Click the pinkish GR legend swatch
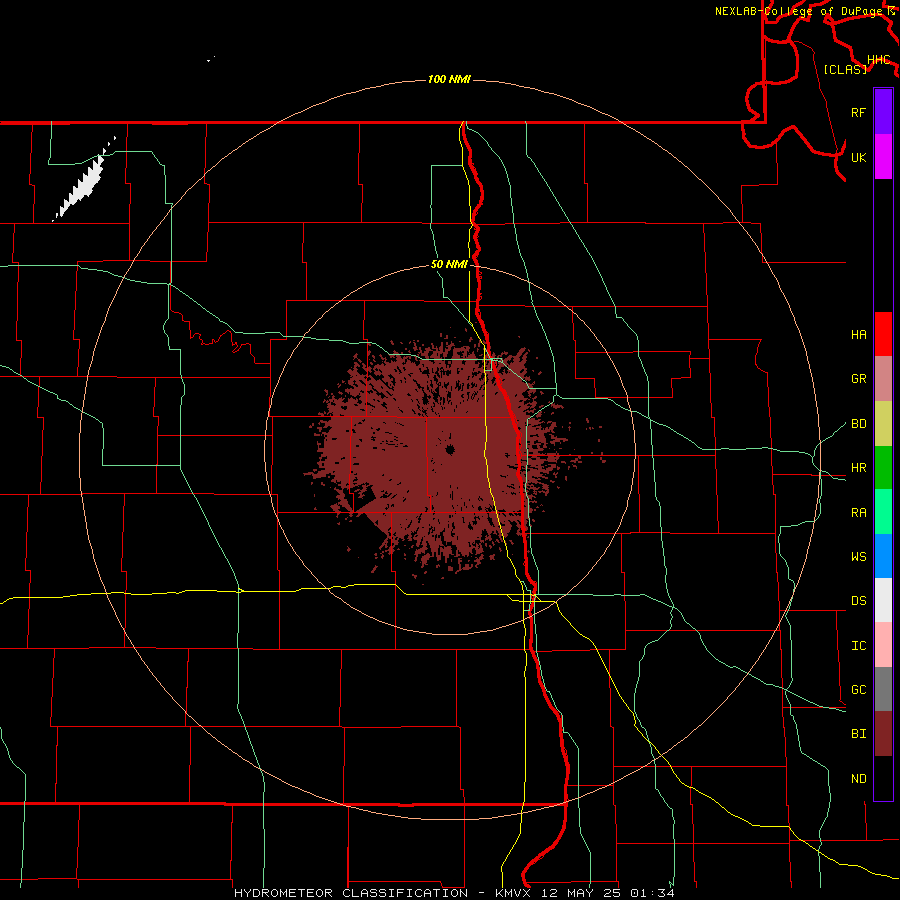Screen dimensions: 900x900 [x=883, y=379]
